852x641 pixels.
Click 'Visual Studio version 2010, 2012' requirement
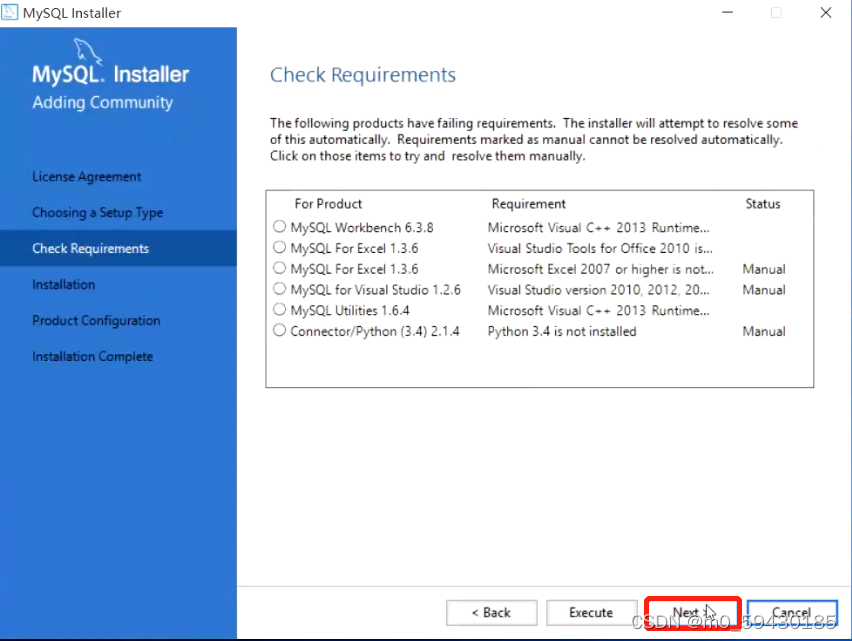598,290
